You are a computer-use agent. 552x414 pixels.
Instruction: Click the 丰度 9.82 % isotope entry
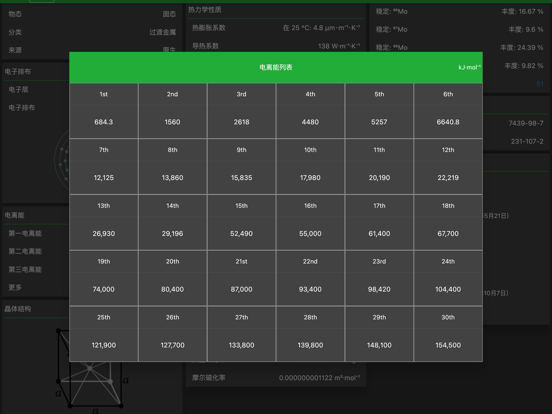[x=523, y=66]
